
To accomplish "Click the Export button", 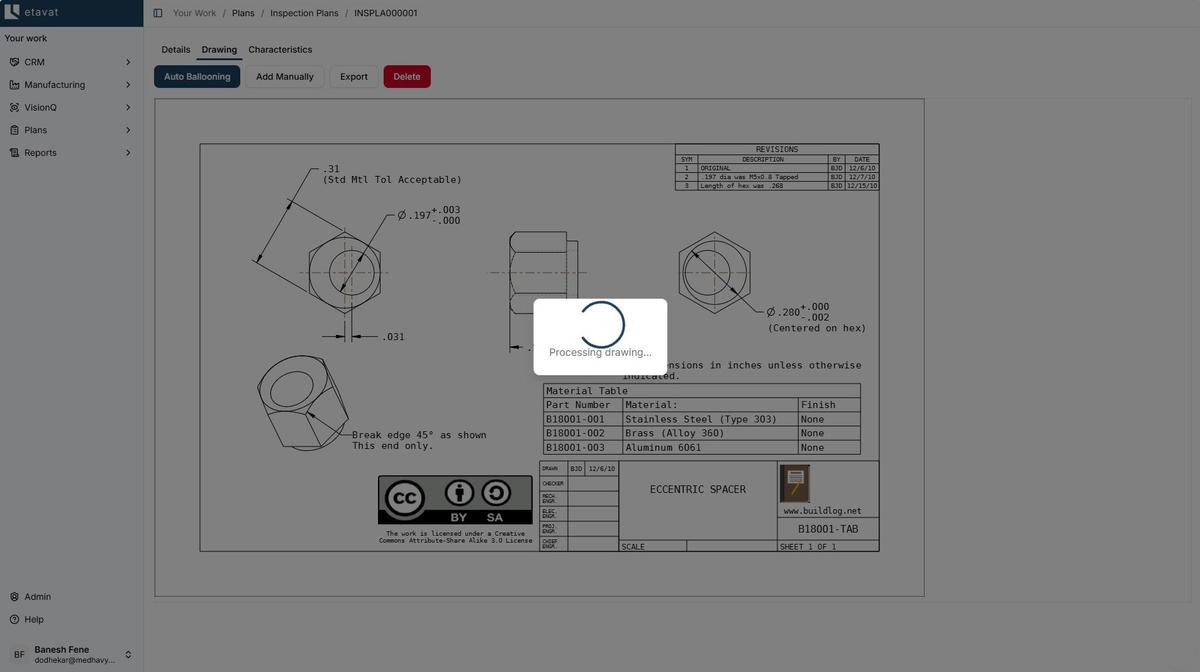I will (x=353, y=74).
